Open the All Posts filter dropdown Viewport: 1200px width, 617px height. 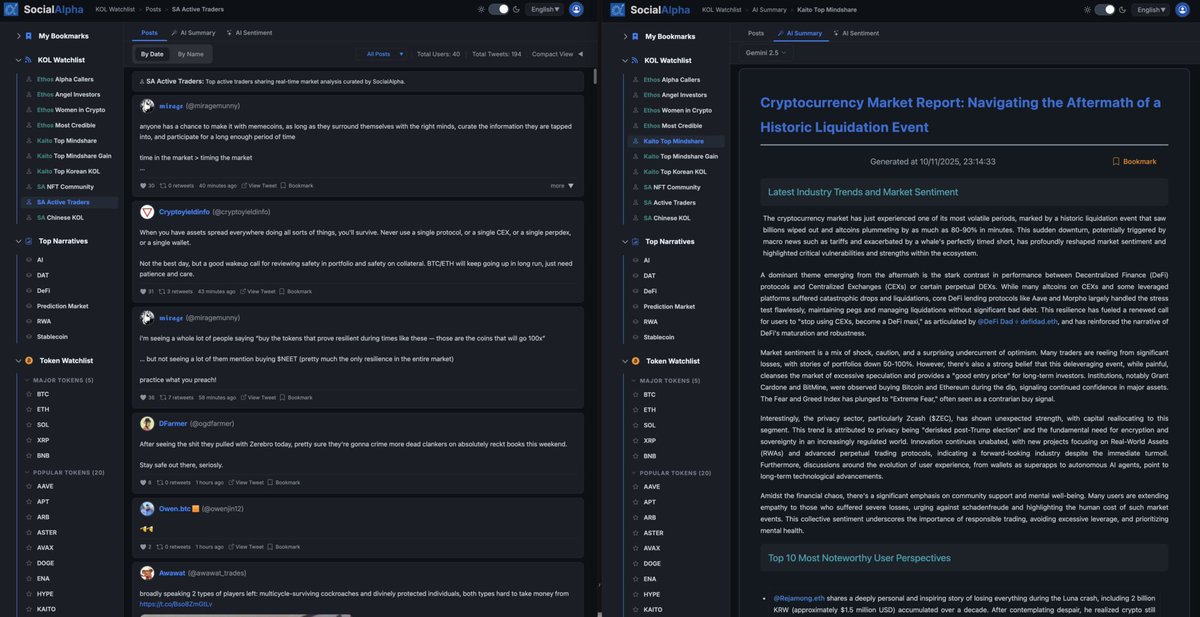pos(384,54)
